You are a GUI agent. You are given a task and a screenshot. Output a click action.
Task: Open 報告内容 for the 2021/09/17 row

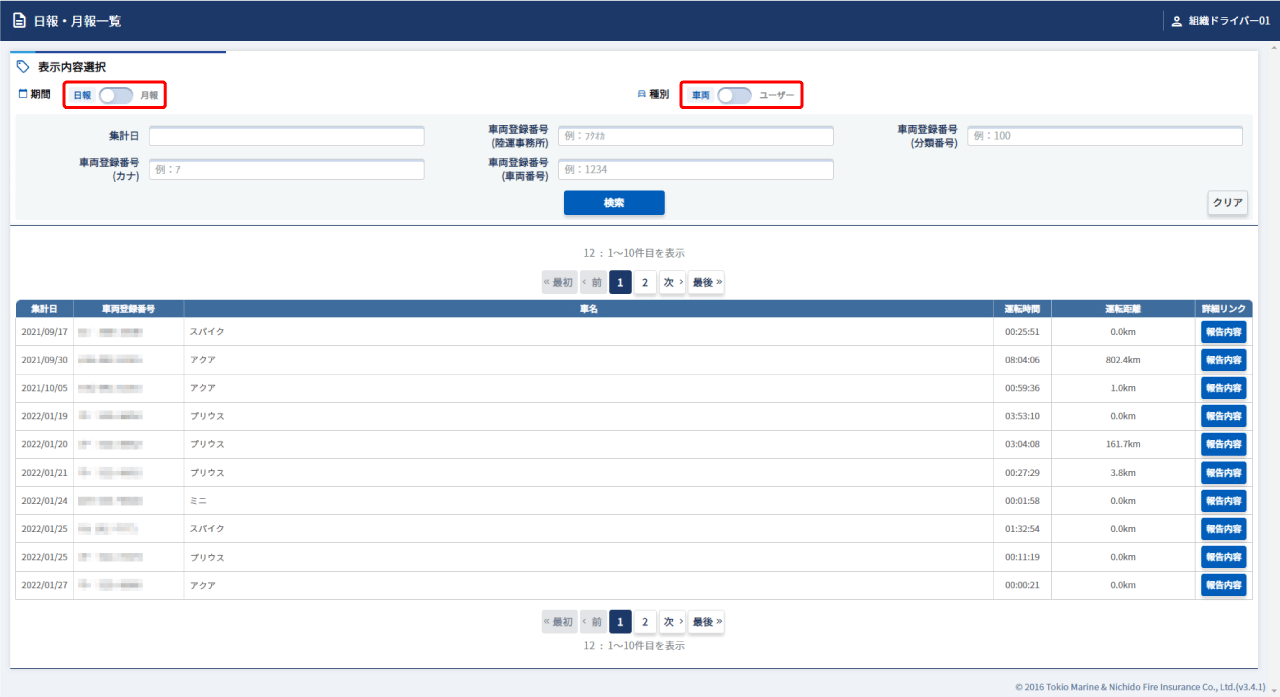point(1223,331)
